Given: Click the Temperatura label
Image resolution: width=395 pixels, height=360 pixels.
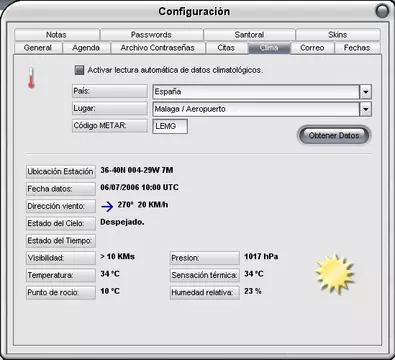Looking at the screenshot, I should click(61, 275).
